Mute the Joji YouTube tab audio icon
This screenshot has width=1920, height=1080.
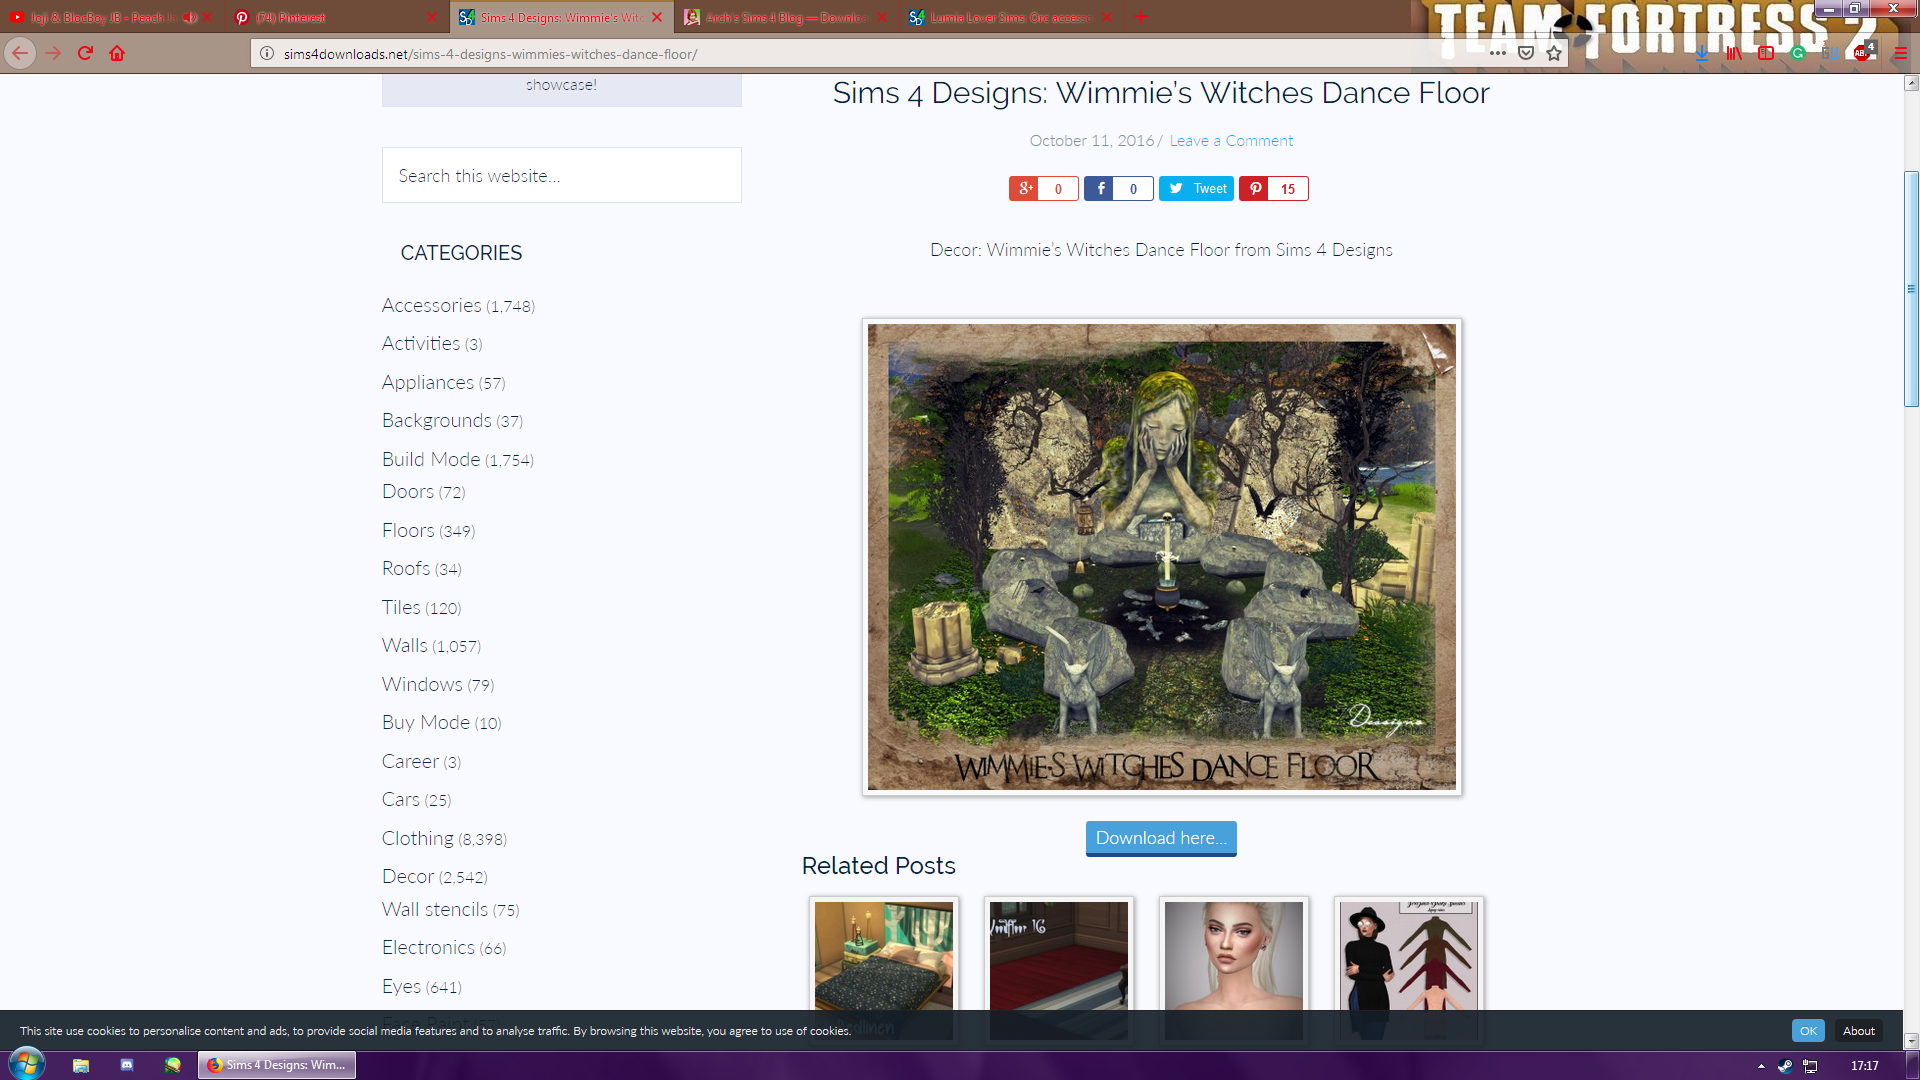point(188,17)
